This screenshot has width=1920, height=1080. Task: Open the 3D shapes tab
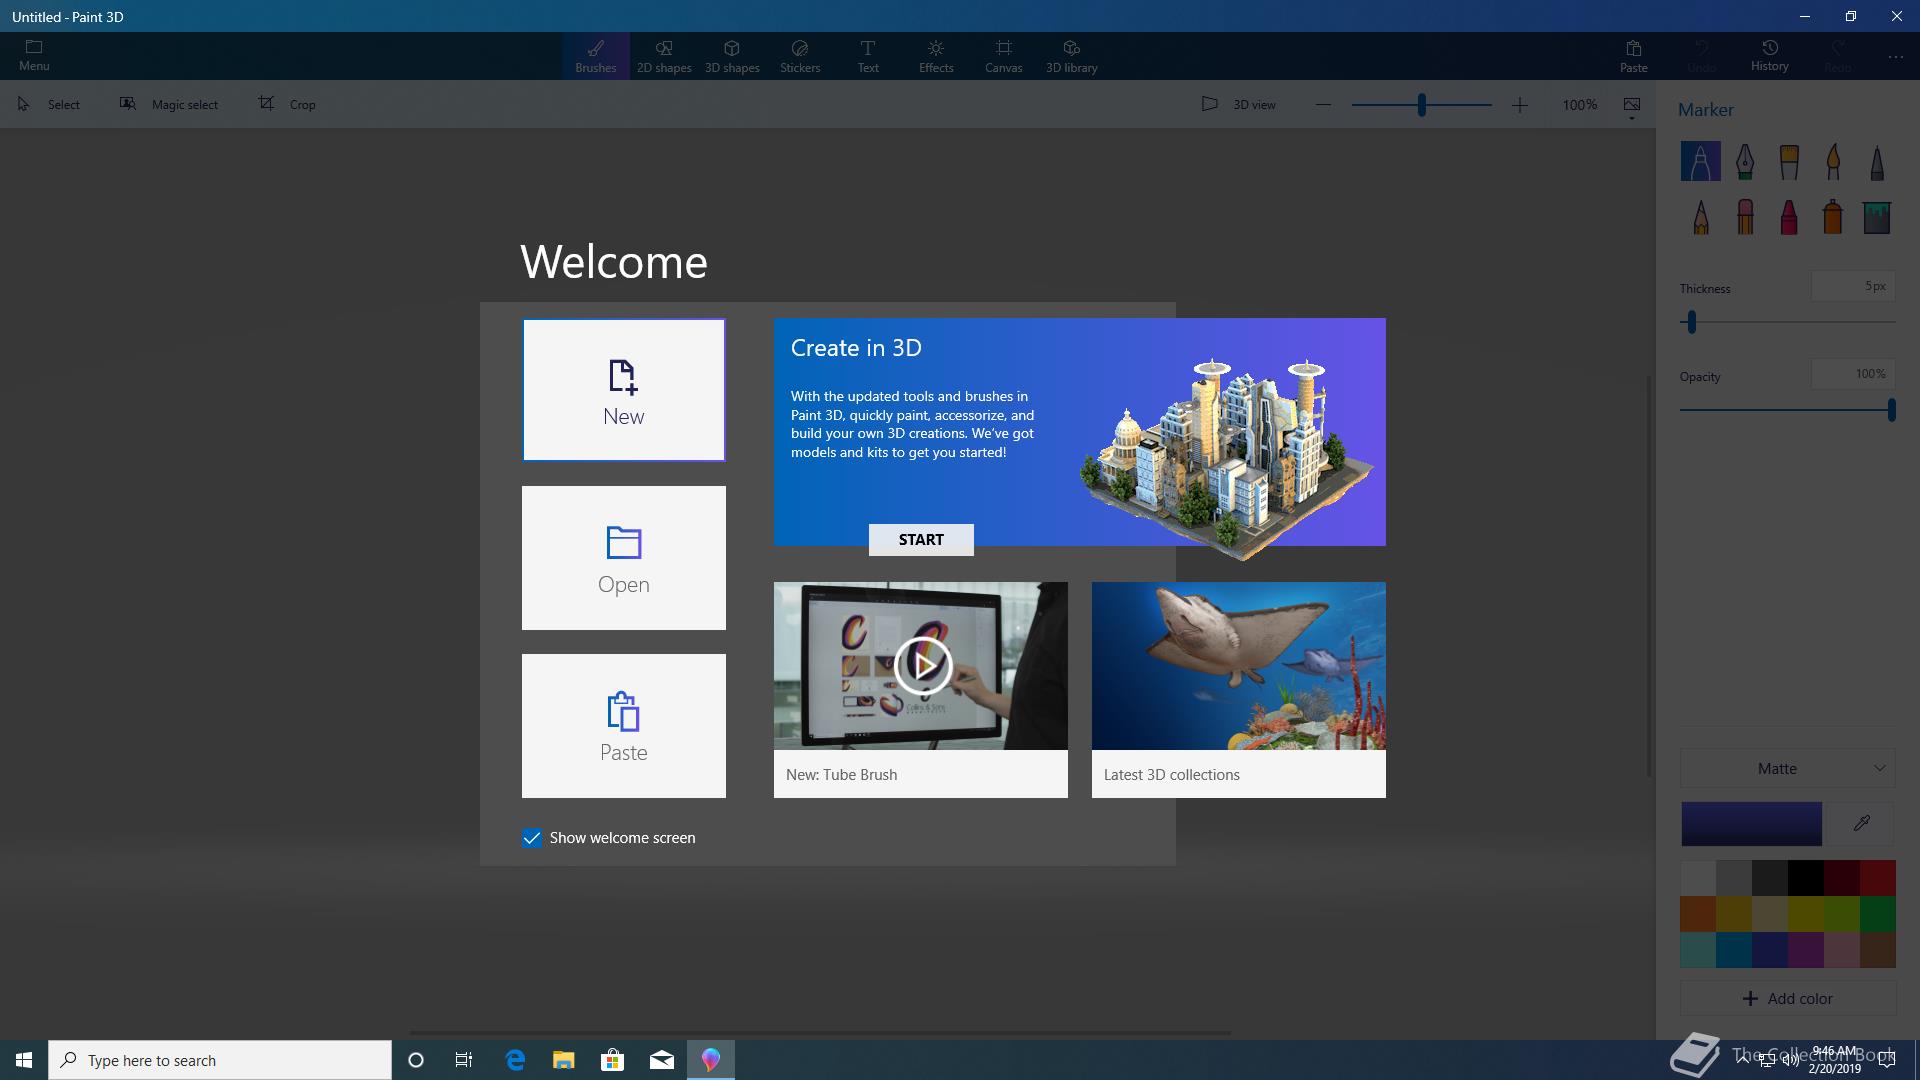[x=732, y=56]
